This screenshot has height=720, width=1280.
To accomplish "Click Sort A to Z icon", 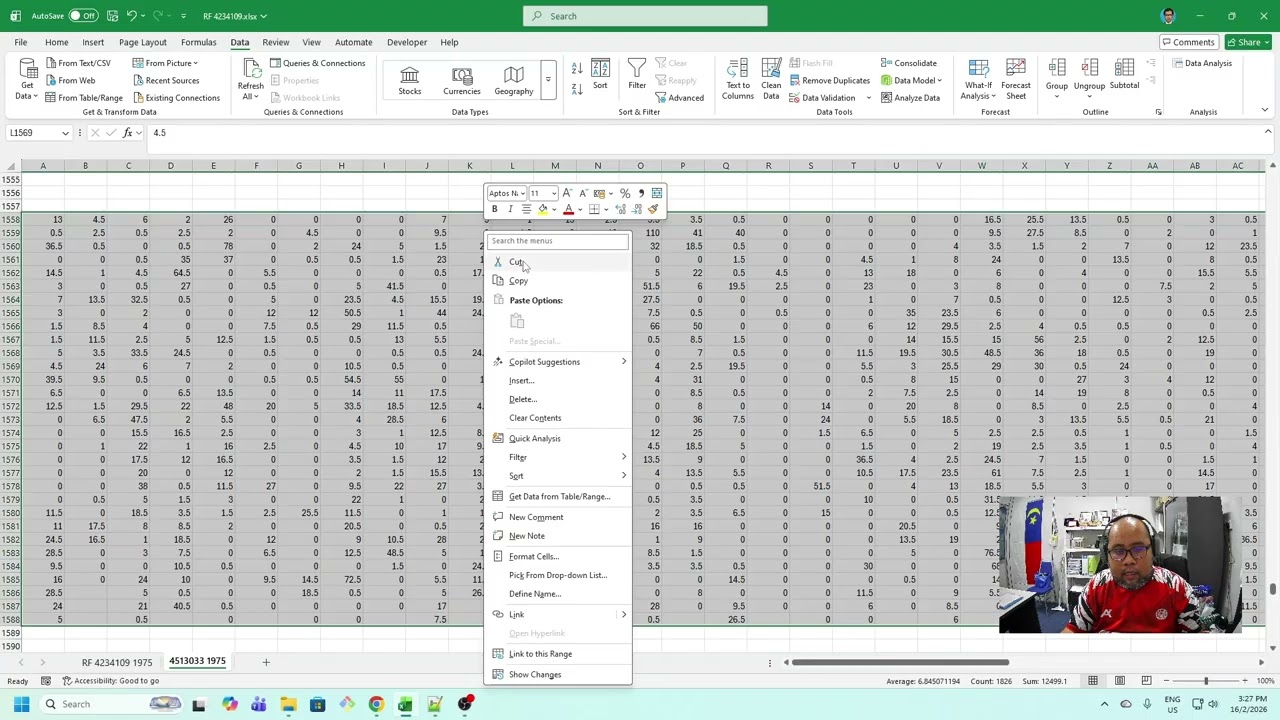I will pos(577,68).
